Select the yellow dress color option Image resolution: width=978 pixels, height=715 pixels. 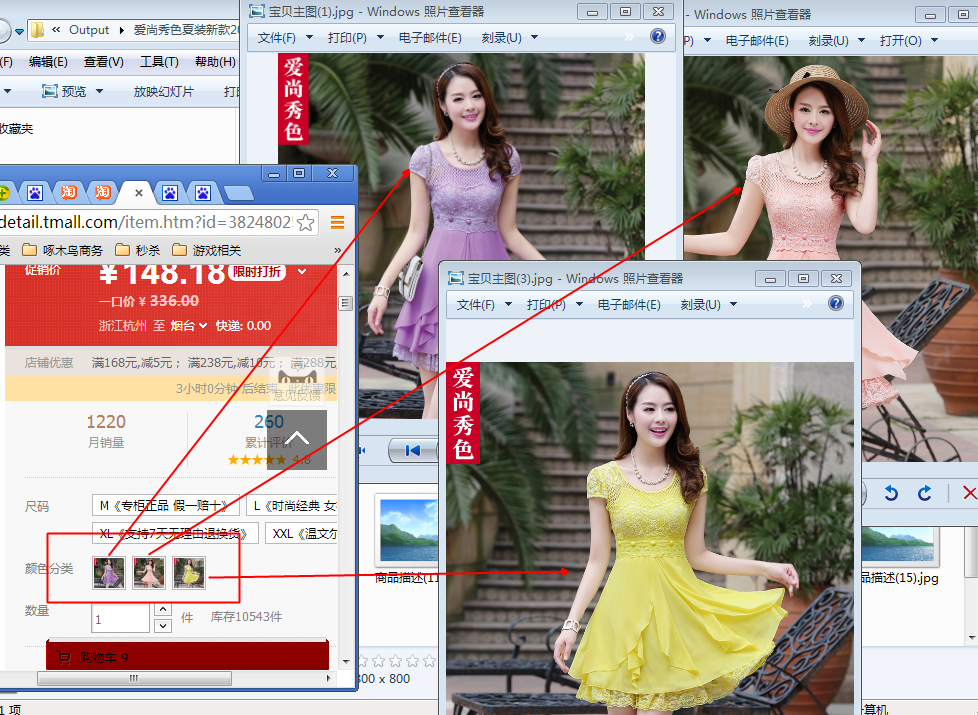tap(189, 573)
